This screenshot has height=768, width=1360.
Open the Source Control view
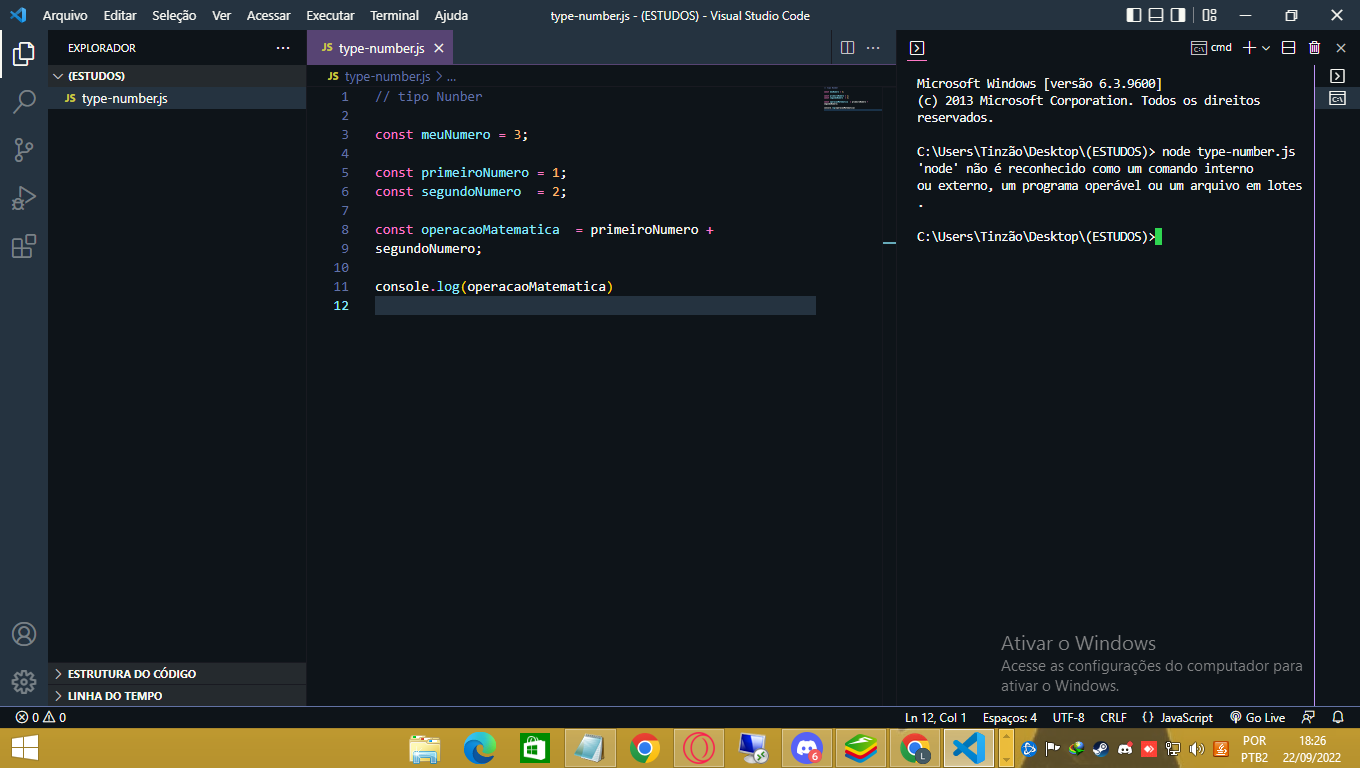(24, 150)
